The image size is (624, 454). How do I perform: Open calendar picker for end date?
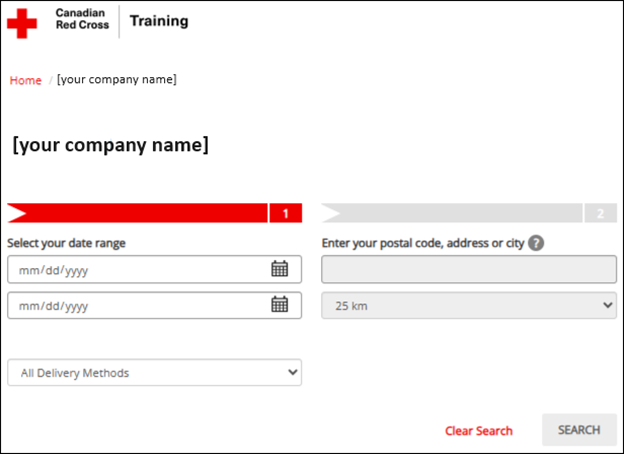click(x=279, y=305)
